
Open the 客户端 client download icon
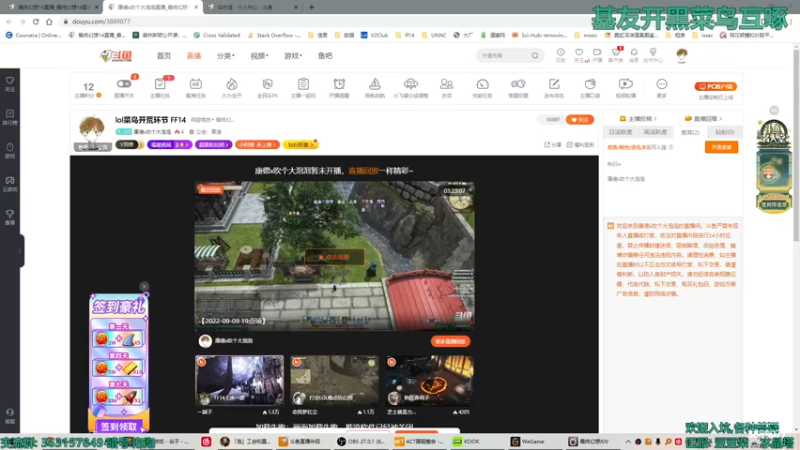coord(616,55)
